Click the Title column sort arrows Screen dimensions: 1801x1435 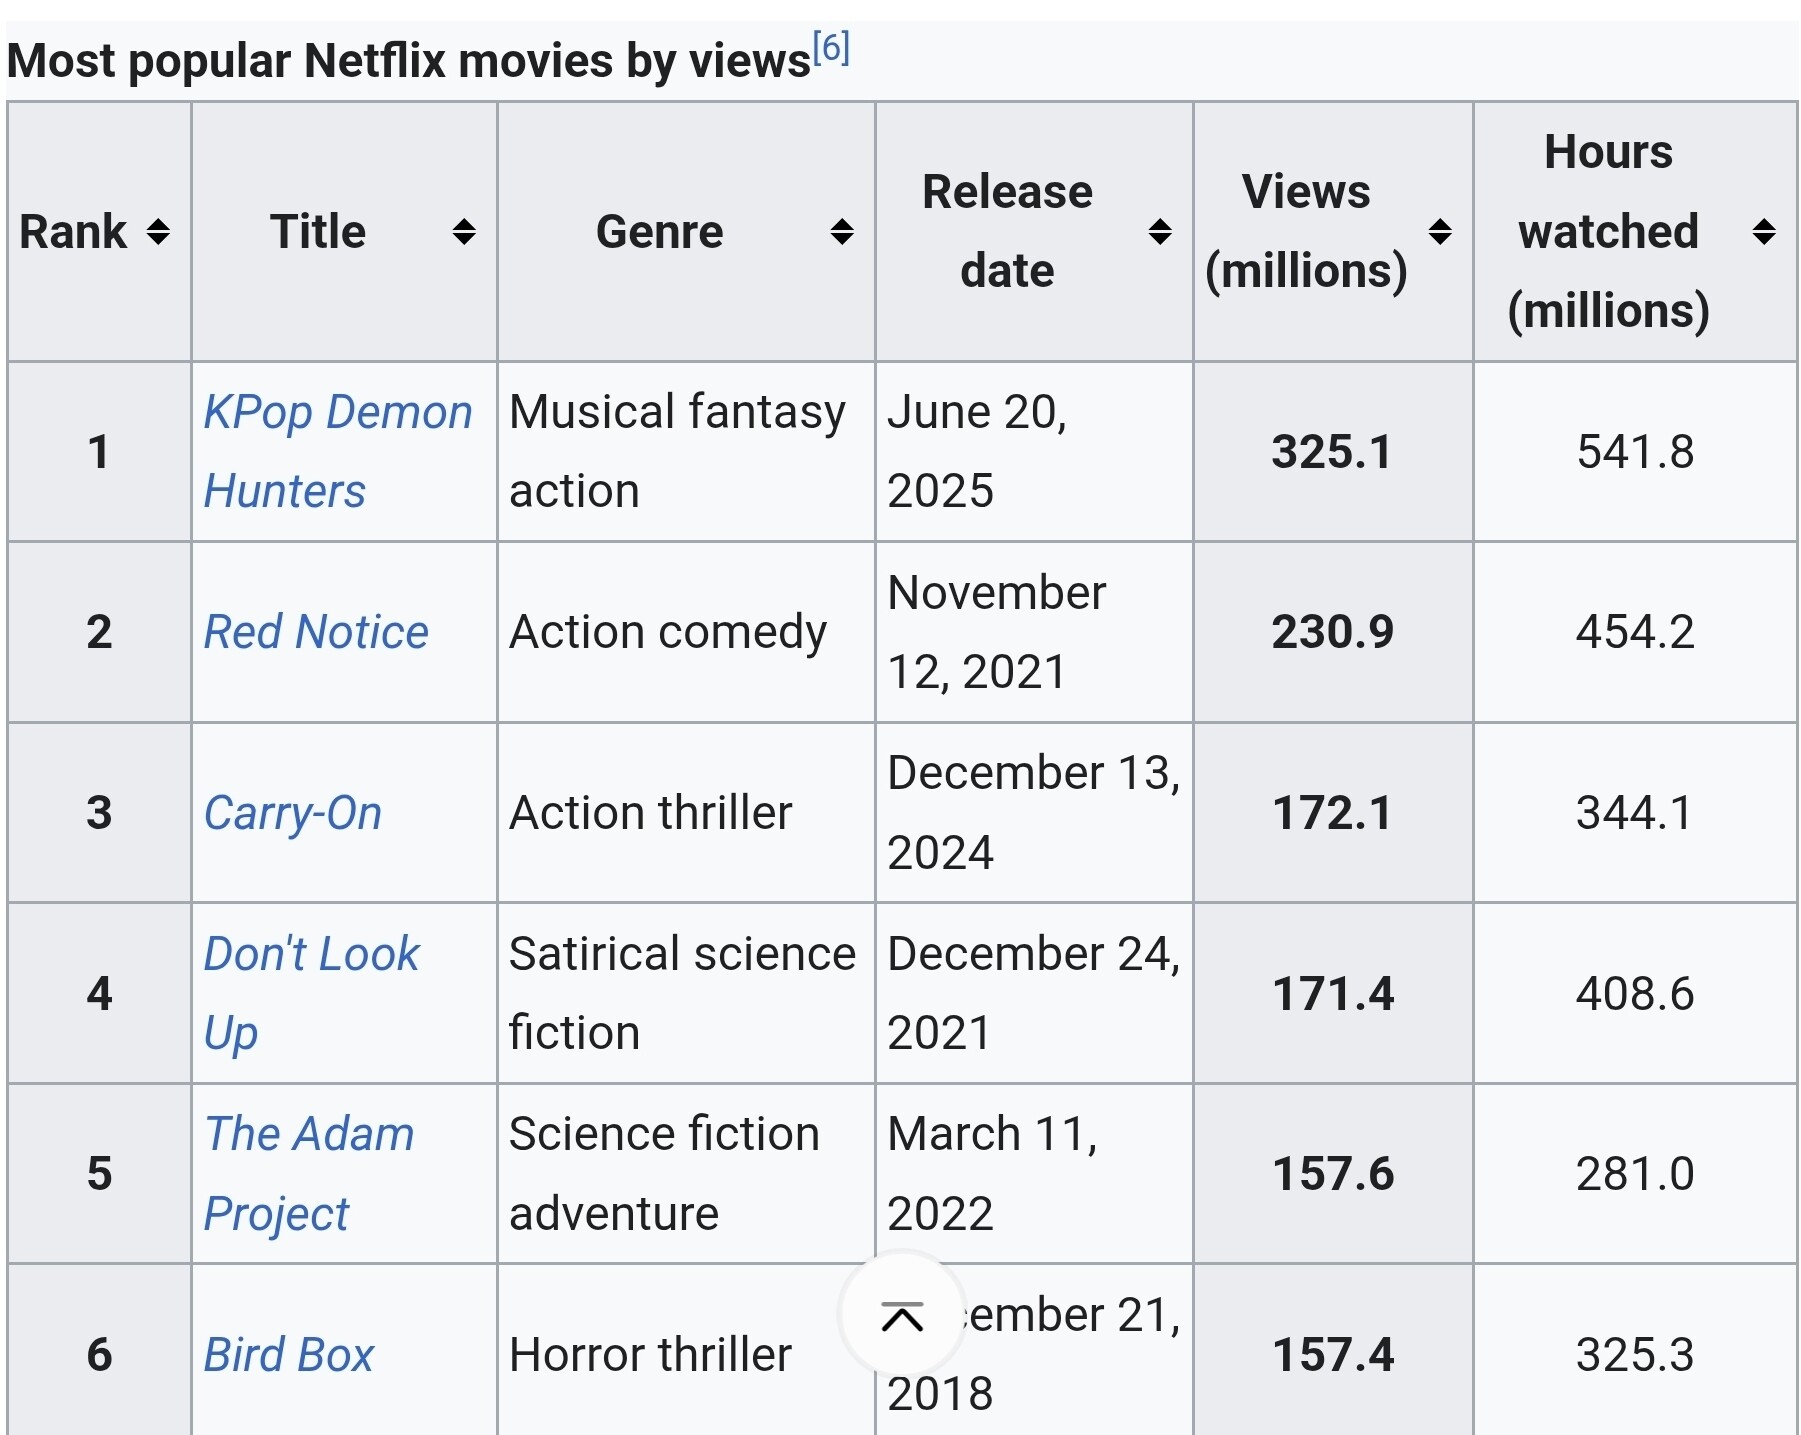click(x=463, y=232)
